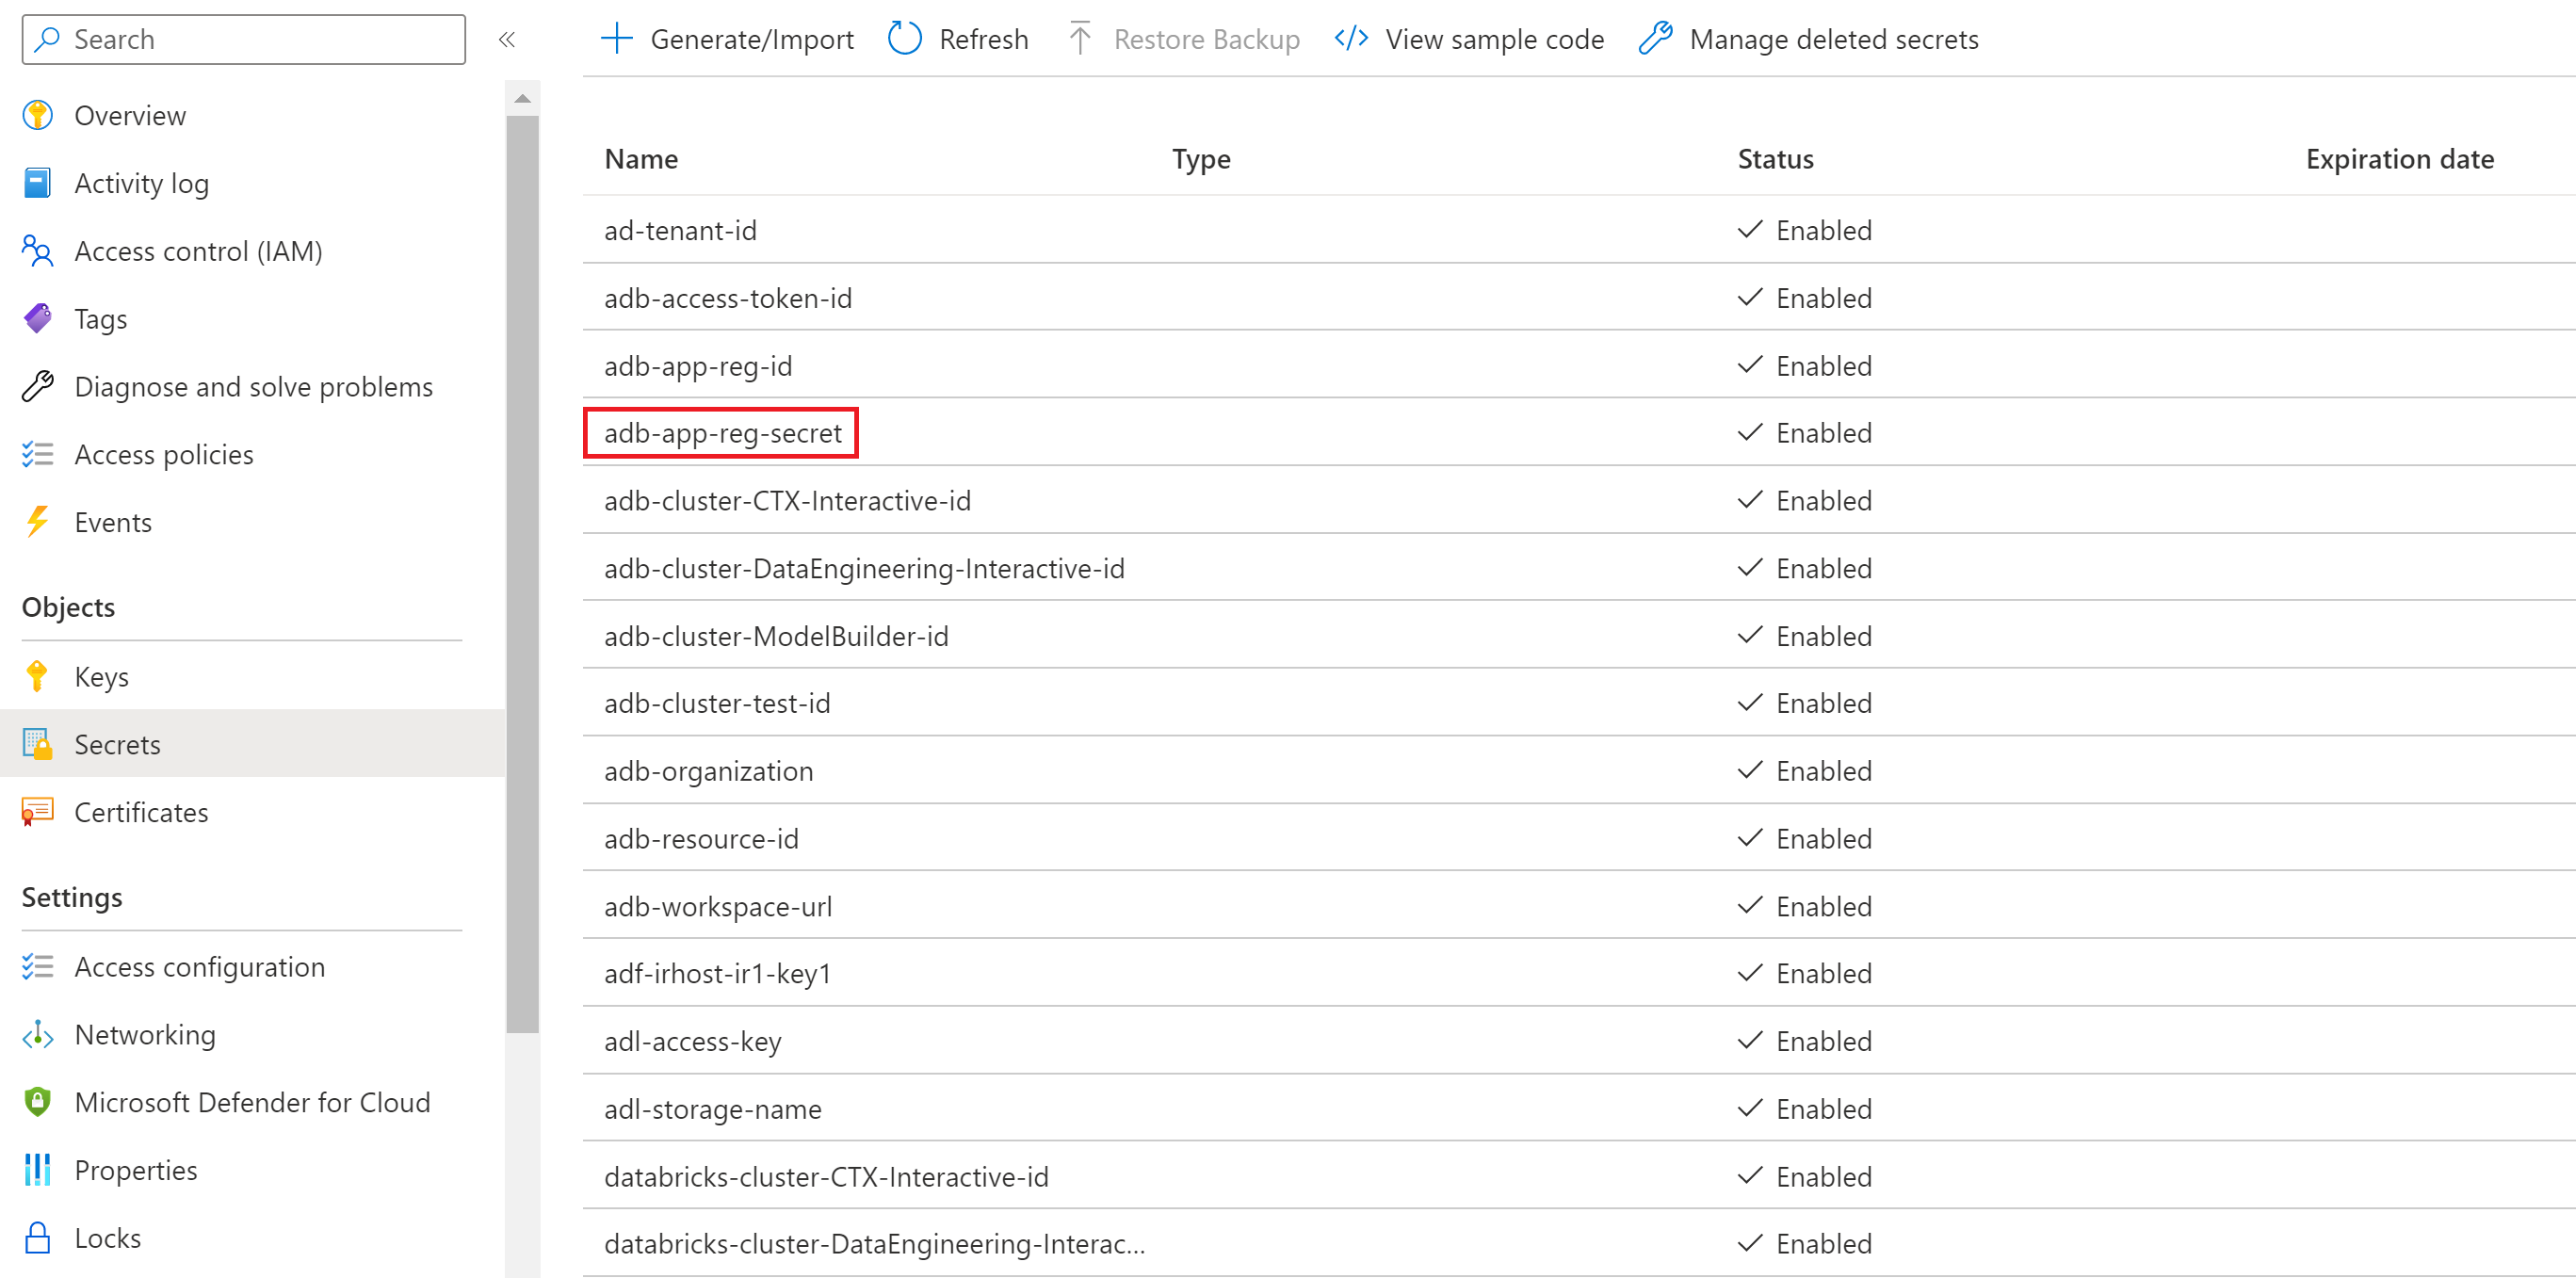The image size is (2576, 1278).
Task: Select databricks-cluster-CTX-Interactive-id row
Action: click(1579, 1176)
